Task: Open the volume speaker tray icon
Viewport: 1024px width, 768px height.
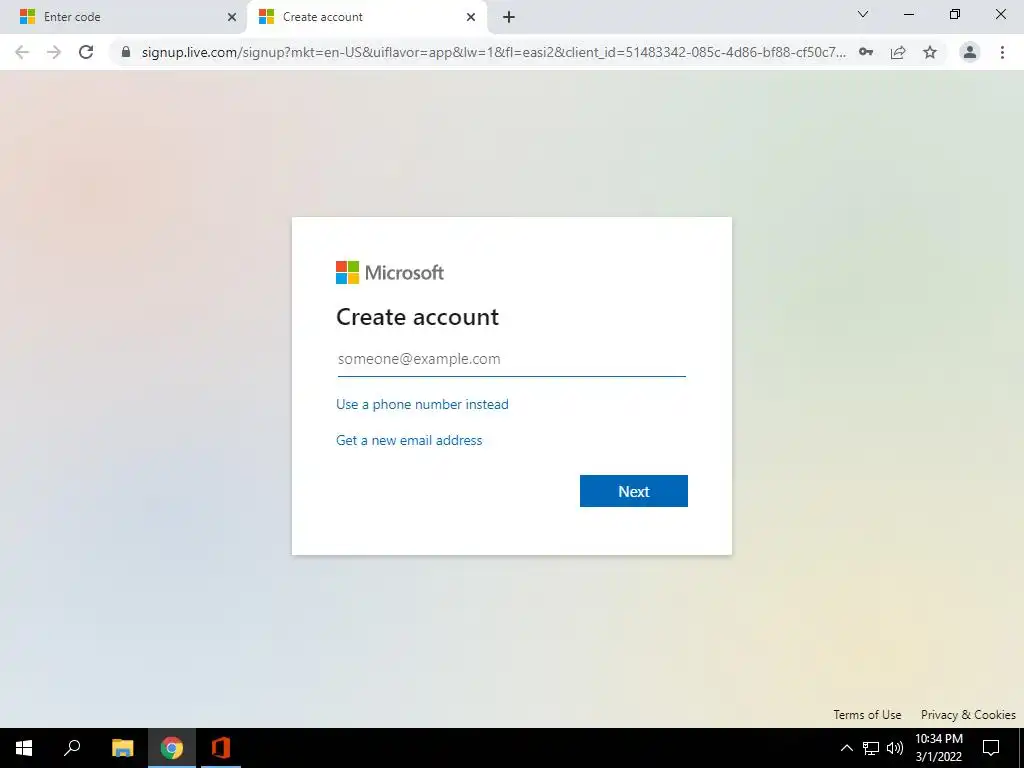Action: (895, 748)
